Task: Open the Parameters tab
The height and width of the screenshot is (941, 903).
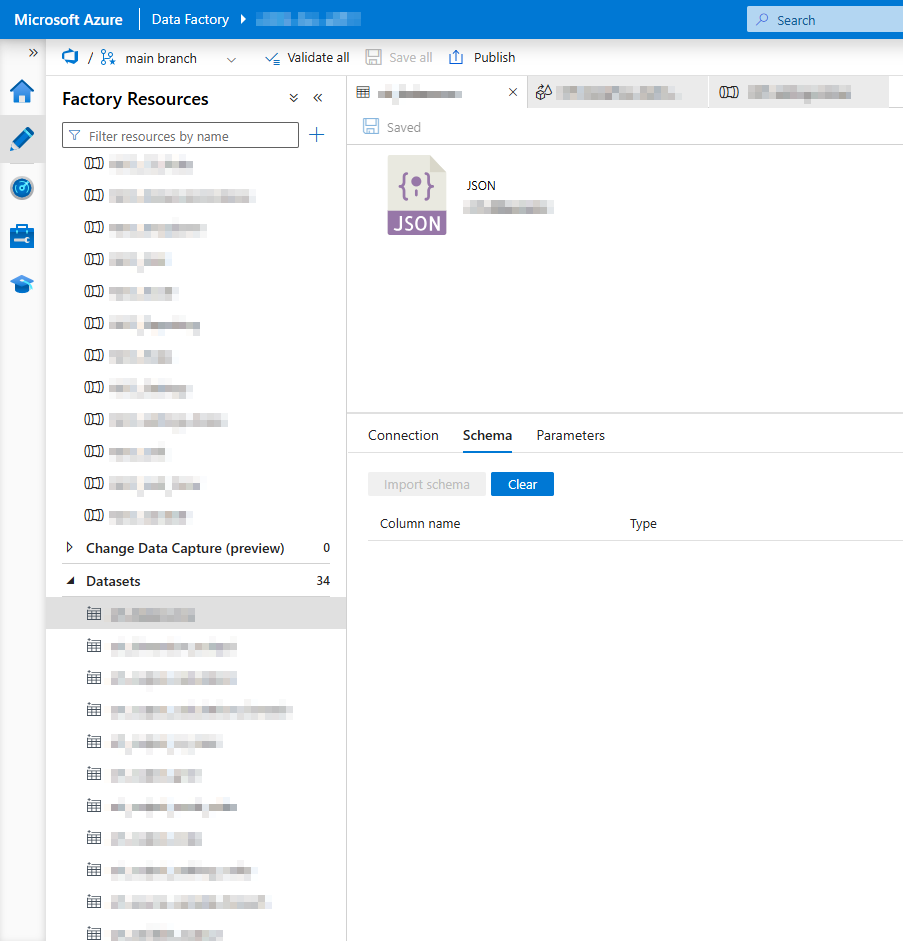Action: click(571, 436)
